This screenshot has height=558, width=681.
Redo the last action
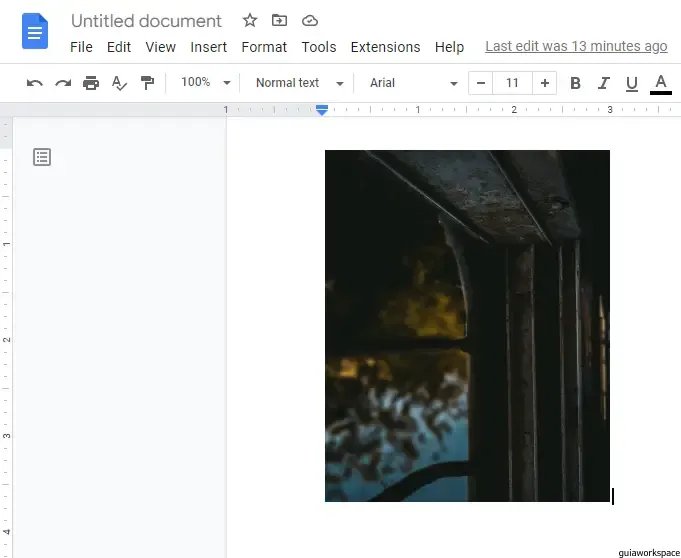[63, 83]
